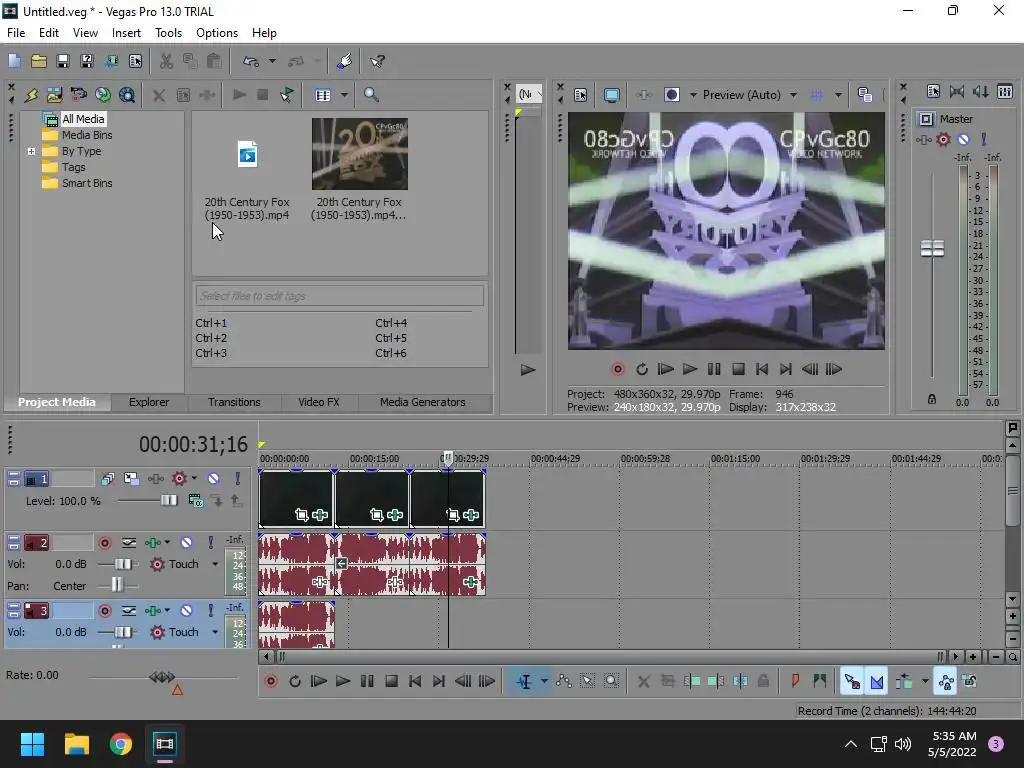Click Track 2 Invert Phase icon
The width and height of the screenshot is (1024, 768).
coord(129,543)
